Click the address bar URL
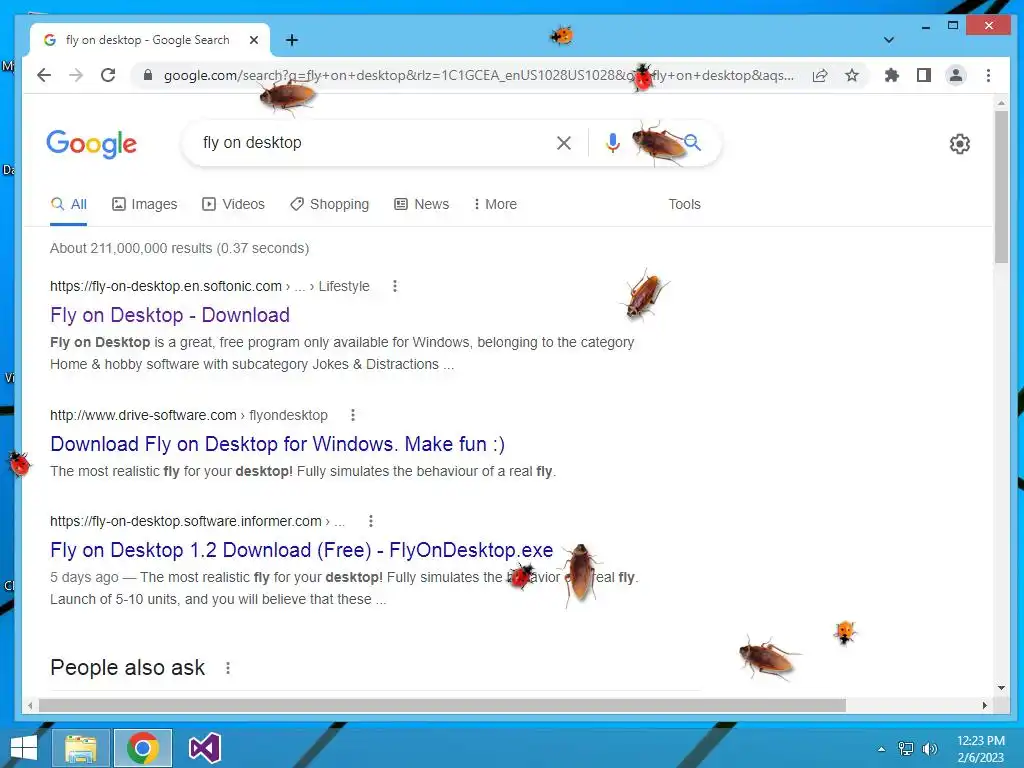This screenshot has width=1024, height=768. (x=479, y=75)
